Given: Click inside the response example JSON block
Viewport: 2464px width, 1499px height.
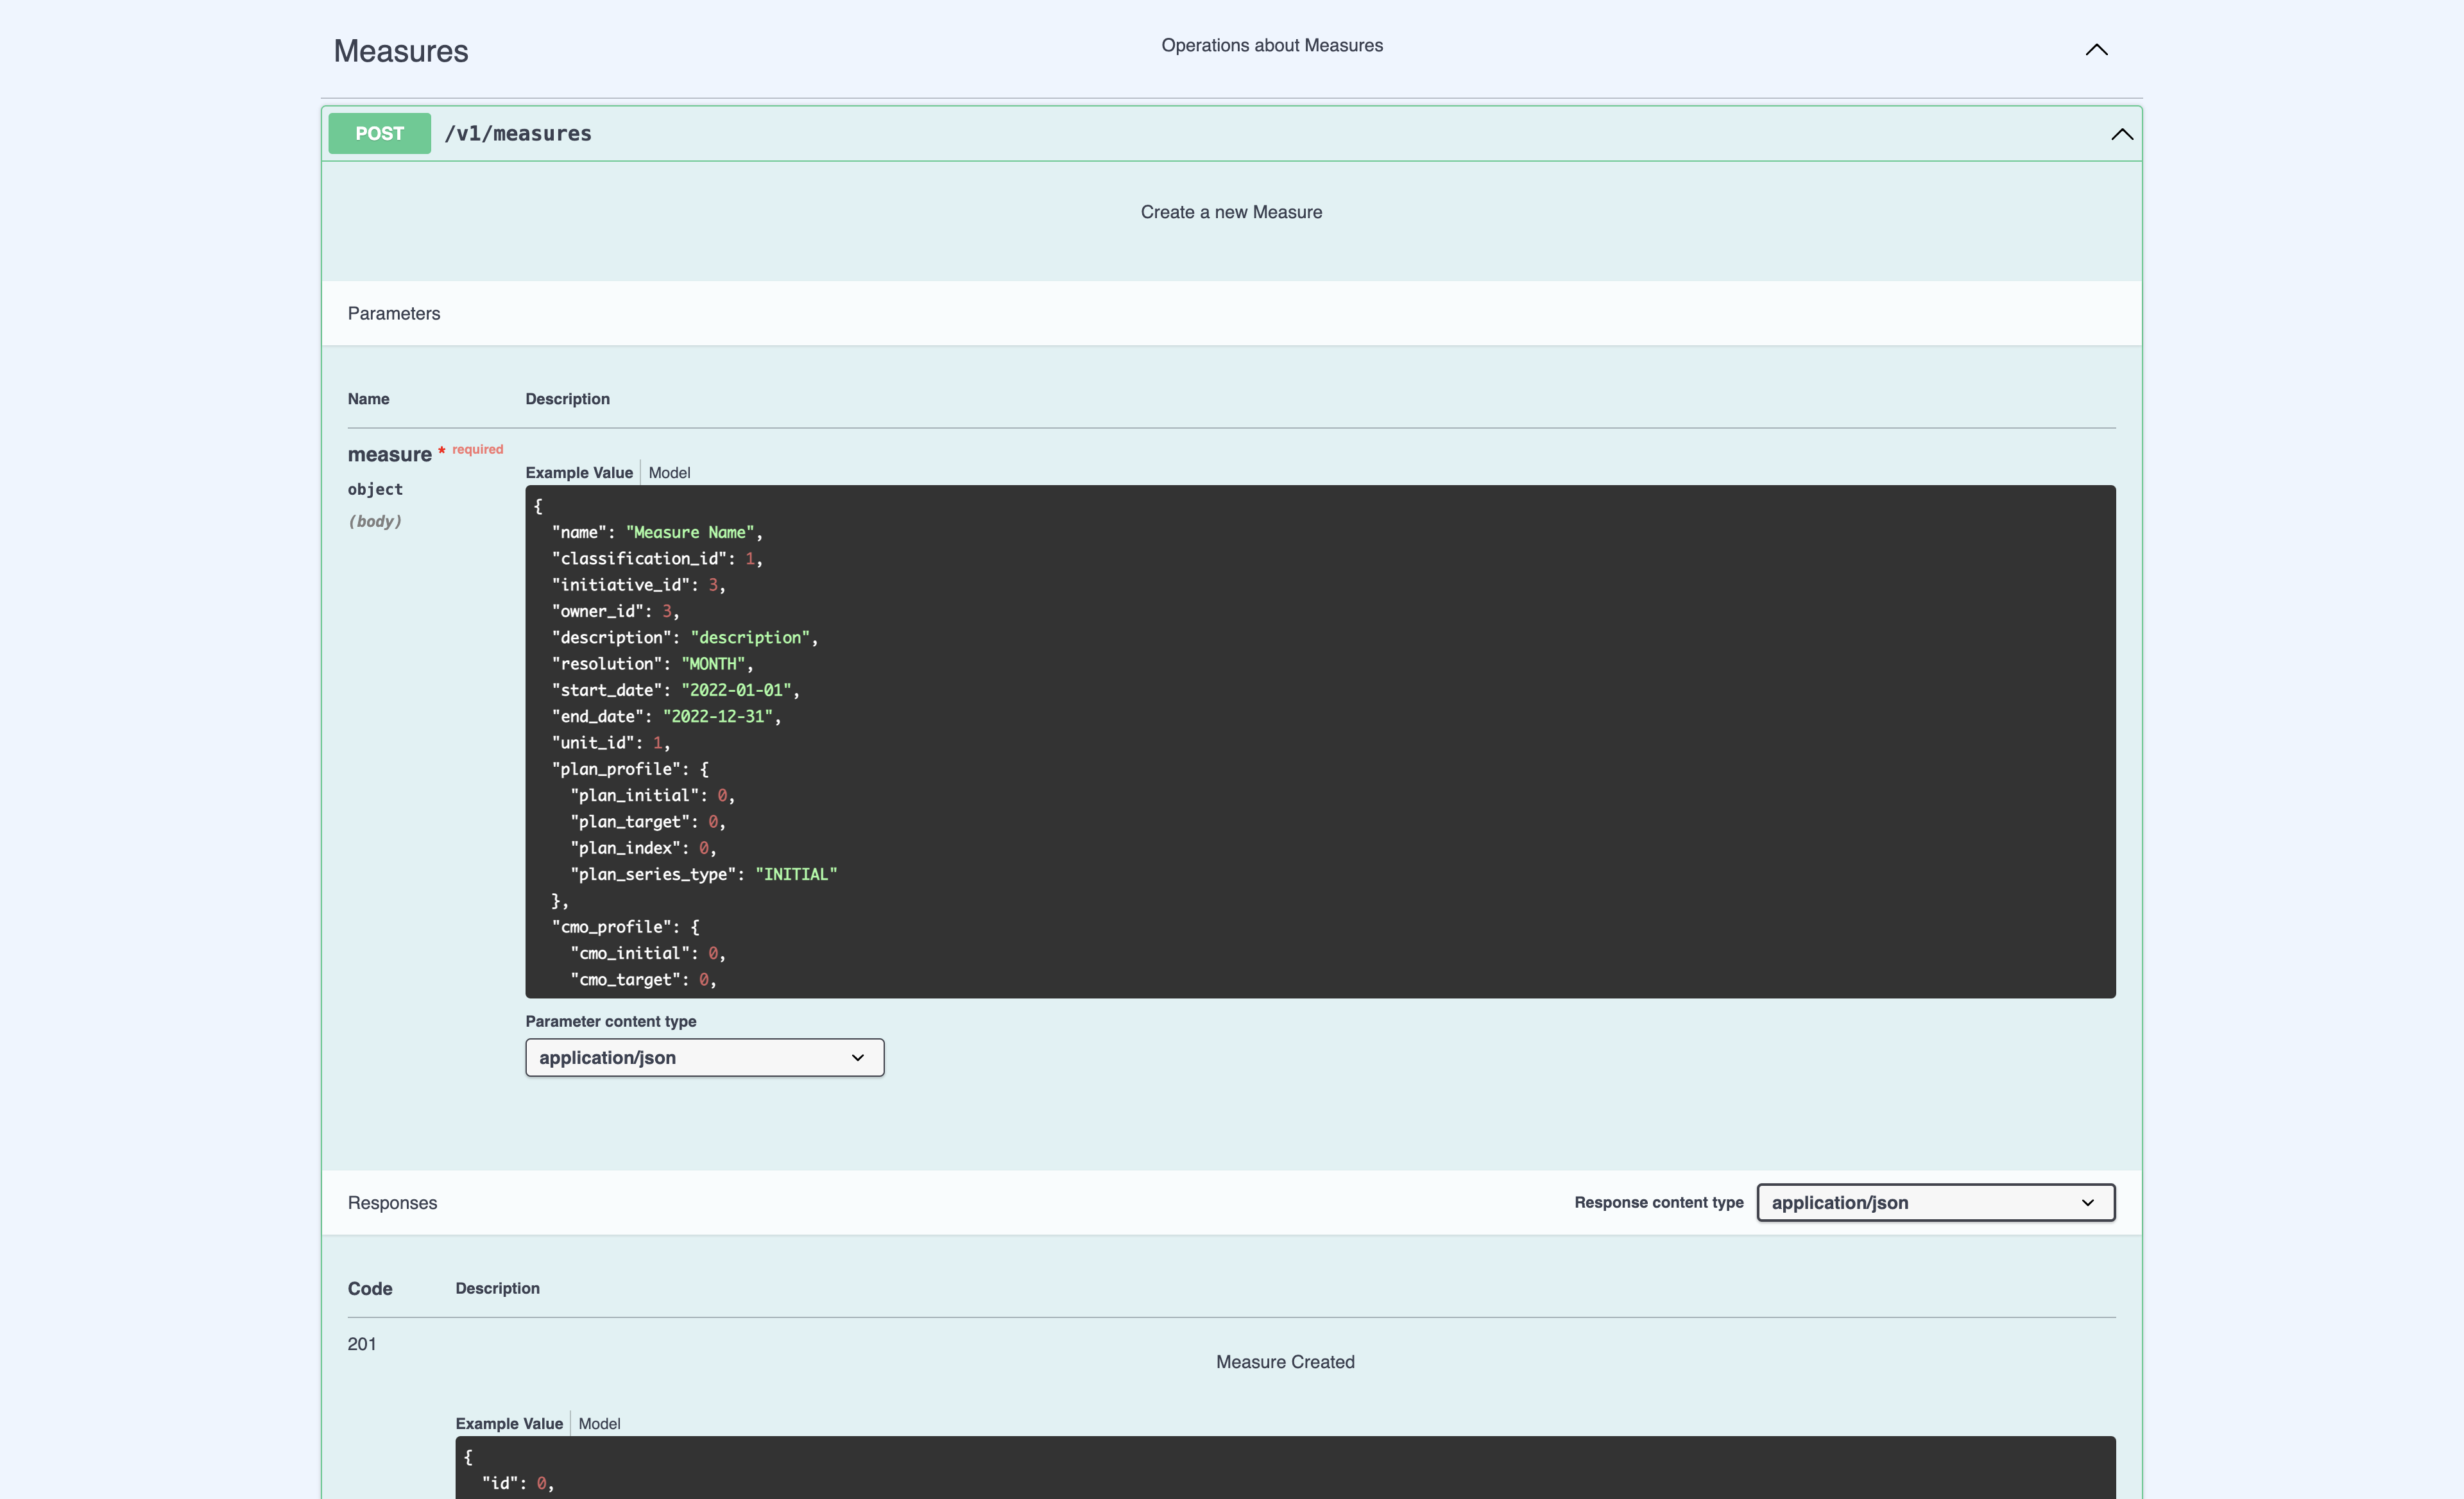Looking at the screenshot, I should click(1285, 1468).
